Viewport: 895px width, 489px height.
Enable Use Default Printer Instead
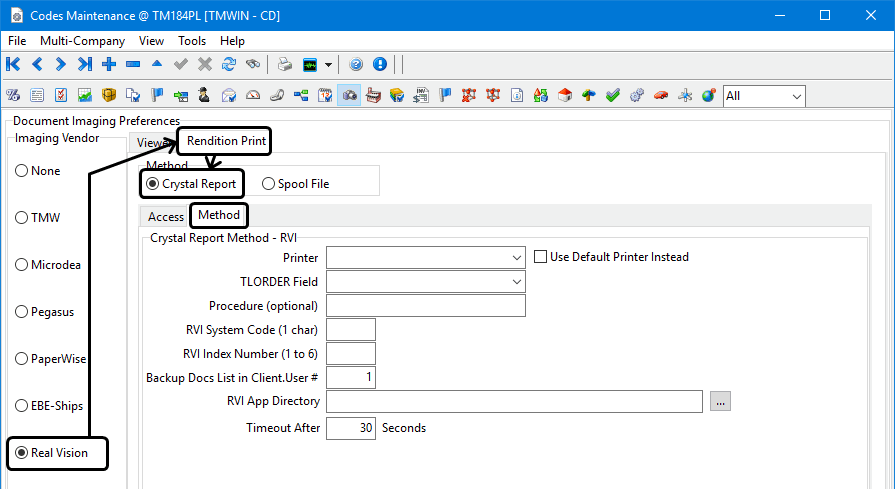click(x=541, y=257)
